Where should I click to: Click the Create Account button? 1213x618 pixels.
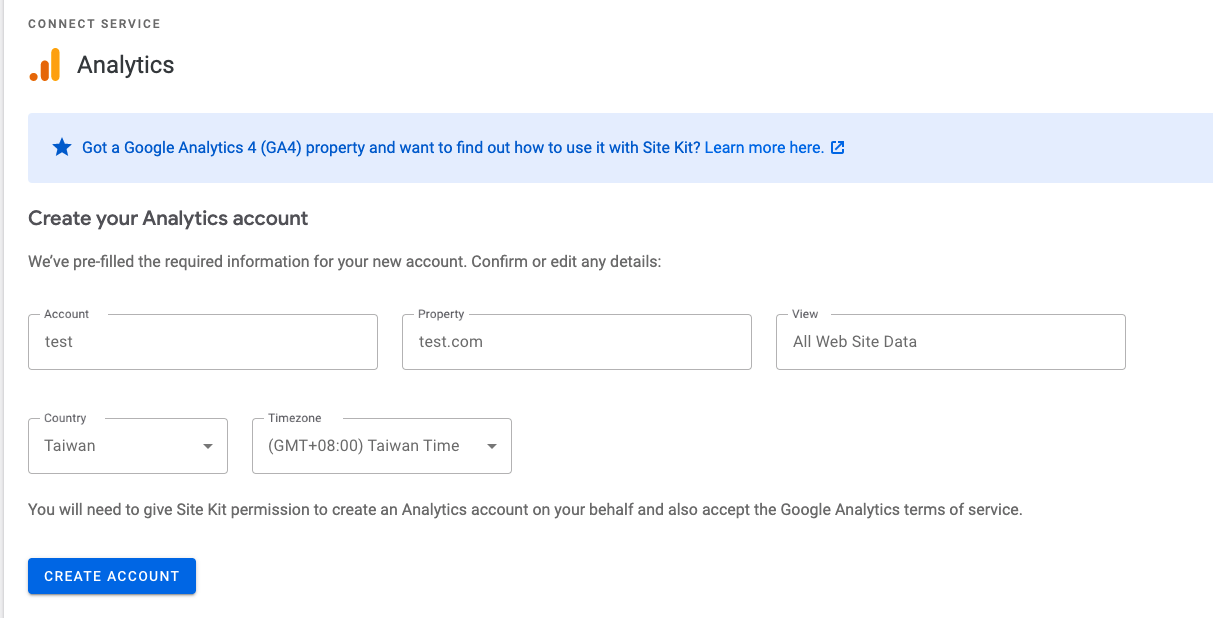(112, 576)
